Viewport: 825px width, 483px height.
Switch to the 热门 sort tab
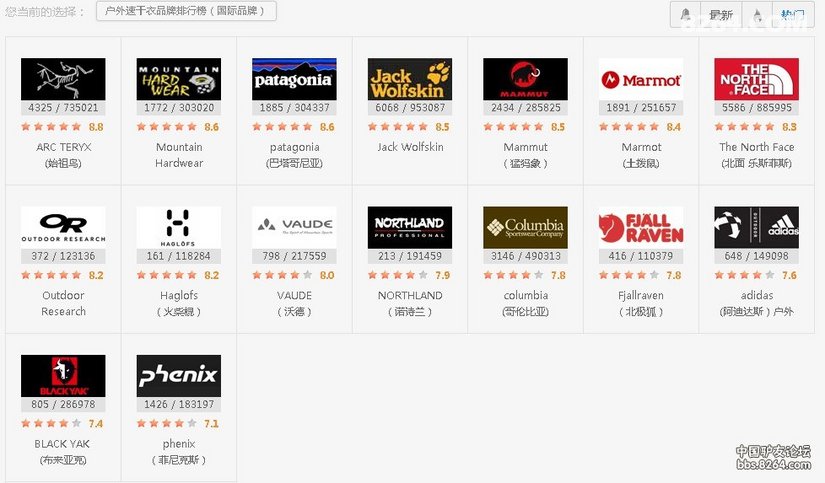(792, 15)
